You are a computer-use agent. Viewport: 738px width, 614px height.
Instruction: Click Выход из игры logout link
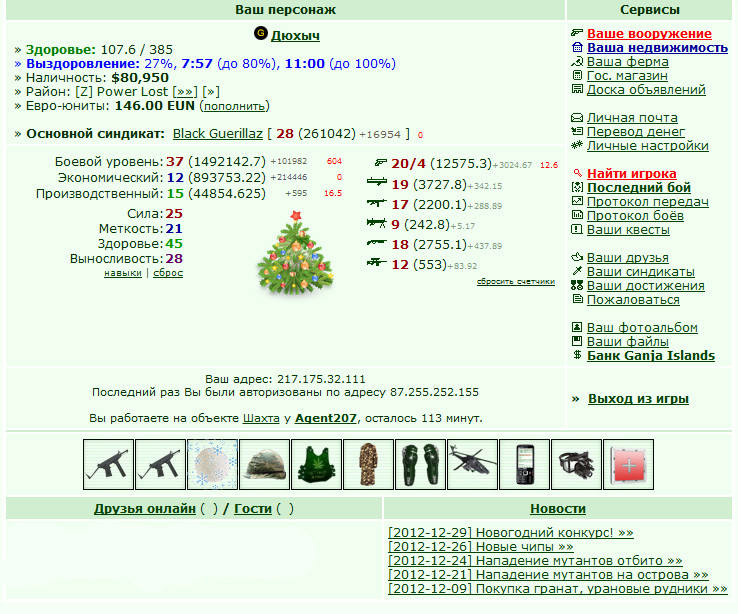pos(638,399)
